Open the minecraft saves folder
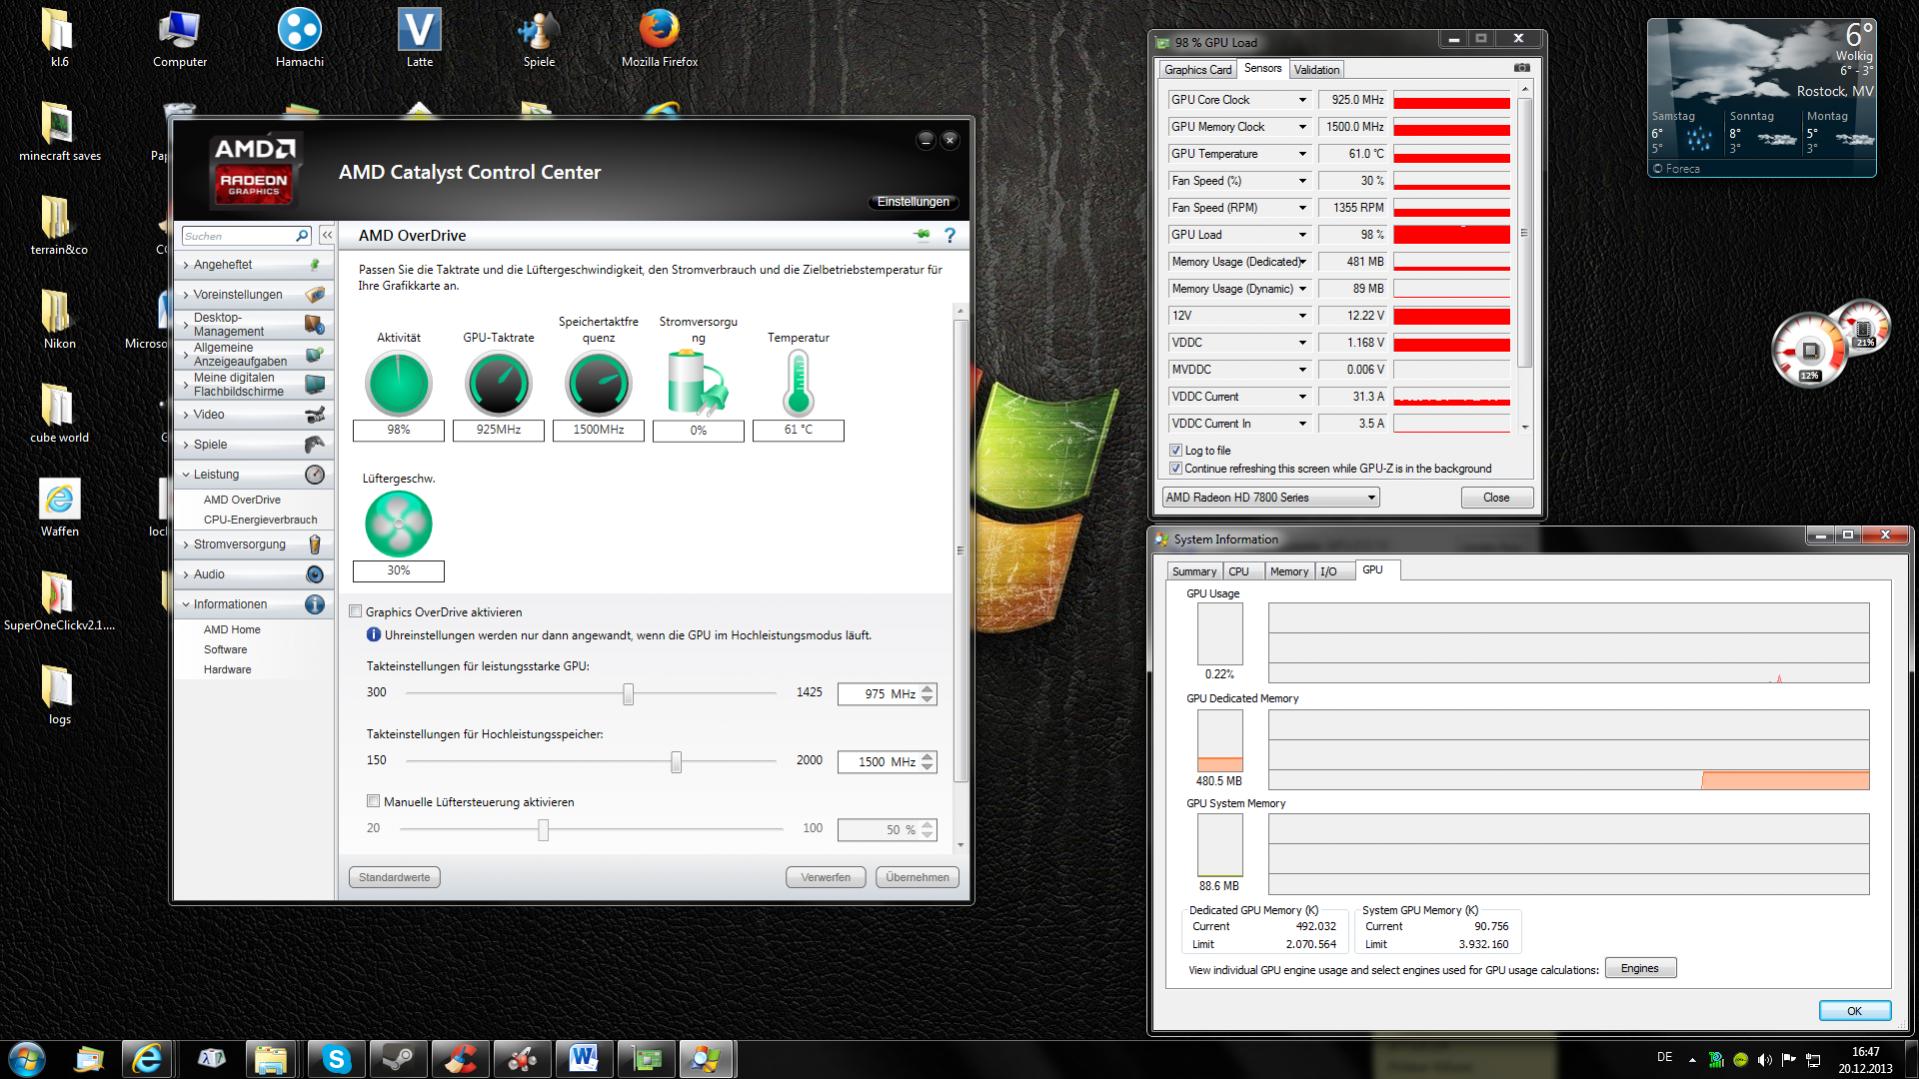This screenshot has height=1079, width=1919. [59, 132]
